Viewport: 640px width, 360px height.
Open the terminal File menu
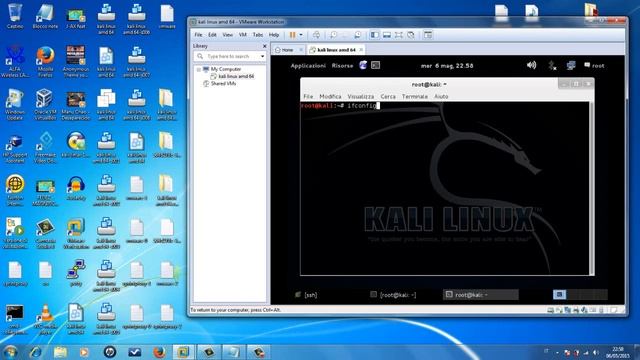(308, 97)
